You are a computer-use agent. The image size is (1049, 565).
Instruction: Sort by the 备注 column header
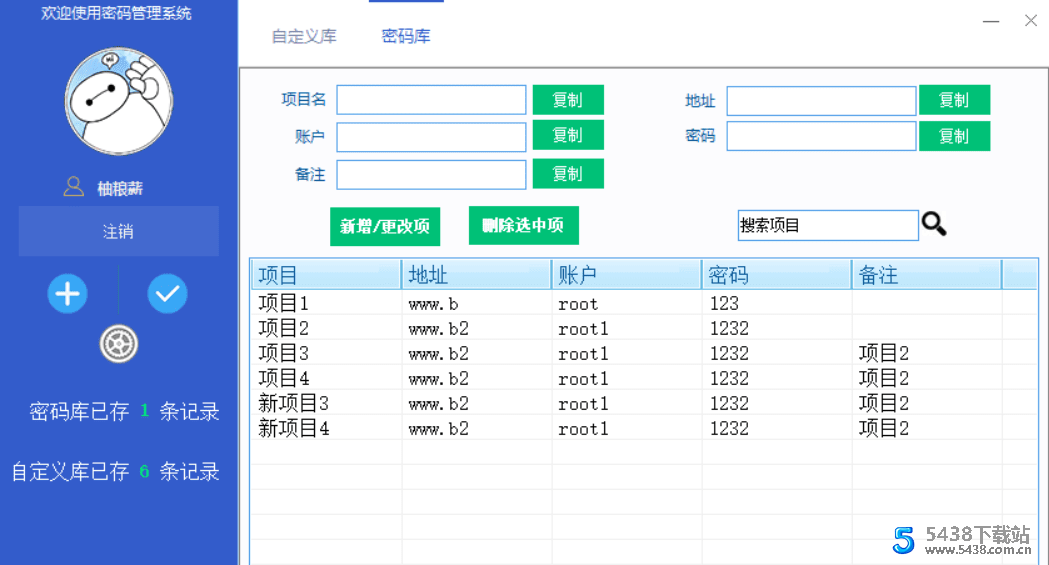pyautogui.click(x=927, y=275)
